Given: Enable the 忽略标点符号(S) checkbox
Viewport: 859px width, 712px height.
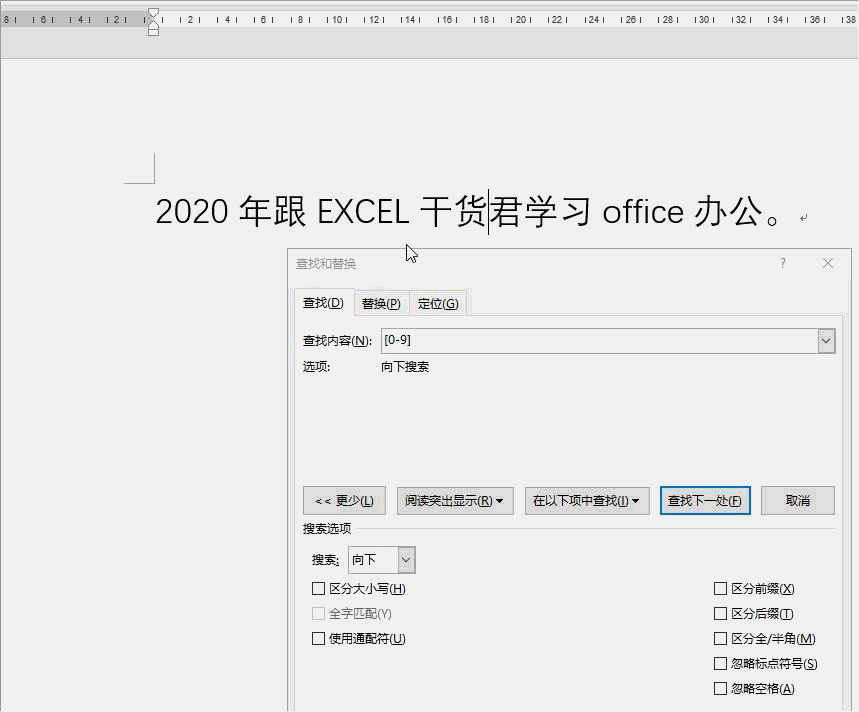Looking at the screenshot, I should click(x=720, y=664).
